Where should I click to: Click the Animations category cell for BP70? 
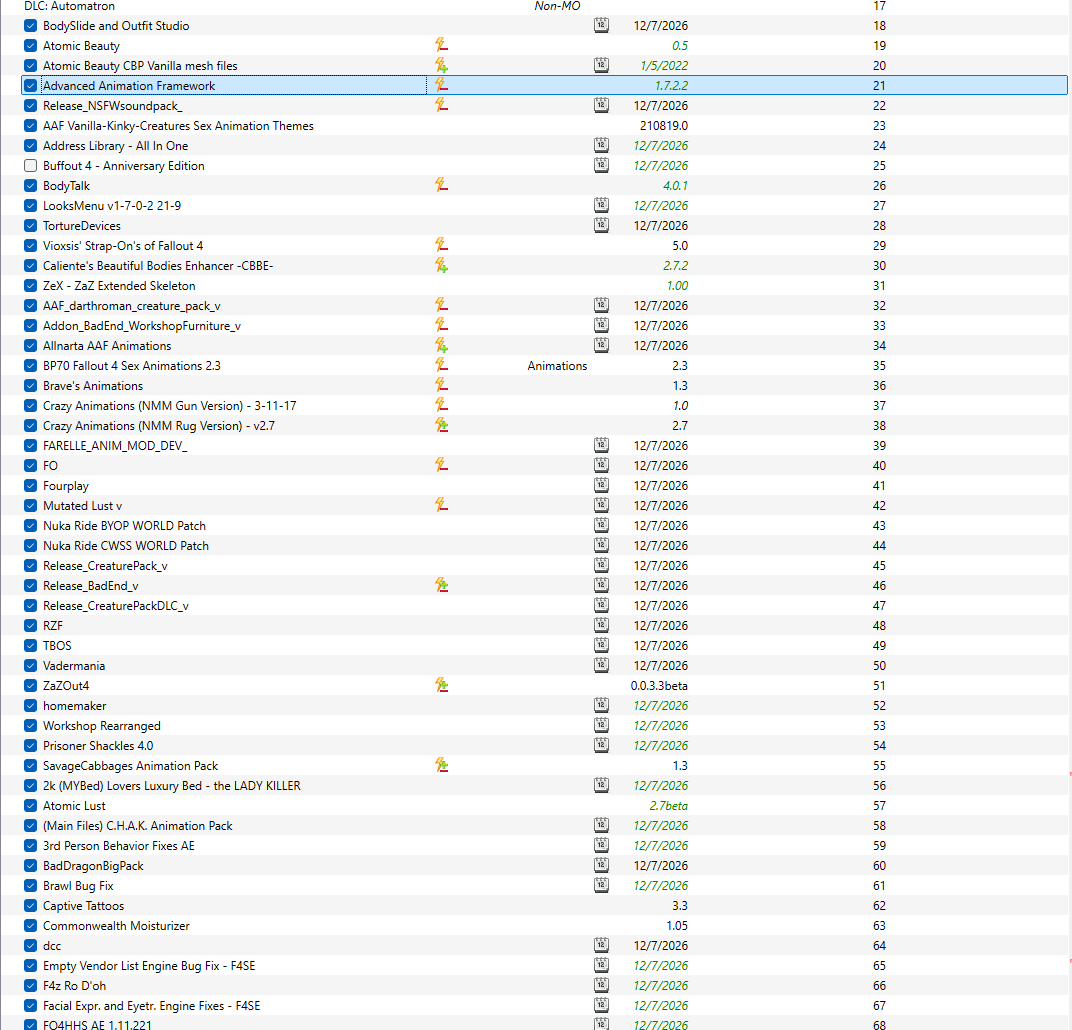(557, 366)
